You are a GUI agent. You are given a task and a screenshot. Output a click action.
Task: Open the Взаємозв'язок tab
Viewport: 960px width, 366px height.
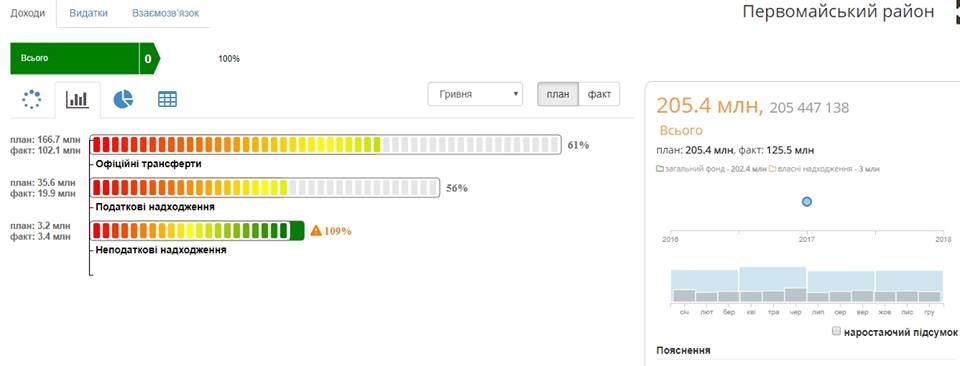pyautogui.click(x=165, y=13)
